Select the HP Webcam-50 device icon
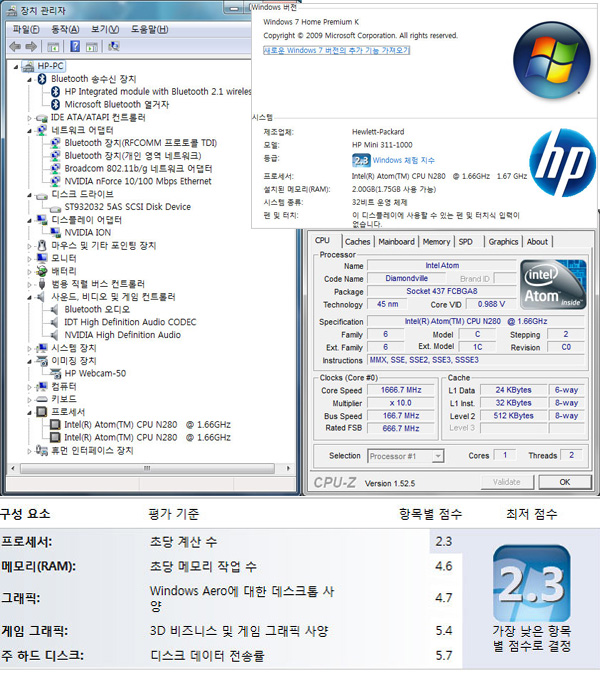 coord(55,374)
